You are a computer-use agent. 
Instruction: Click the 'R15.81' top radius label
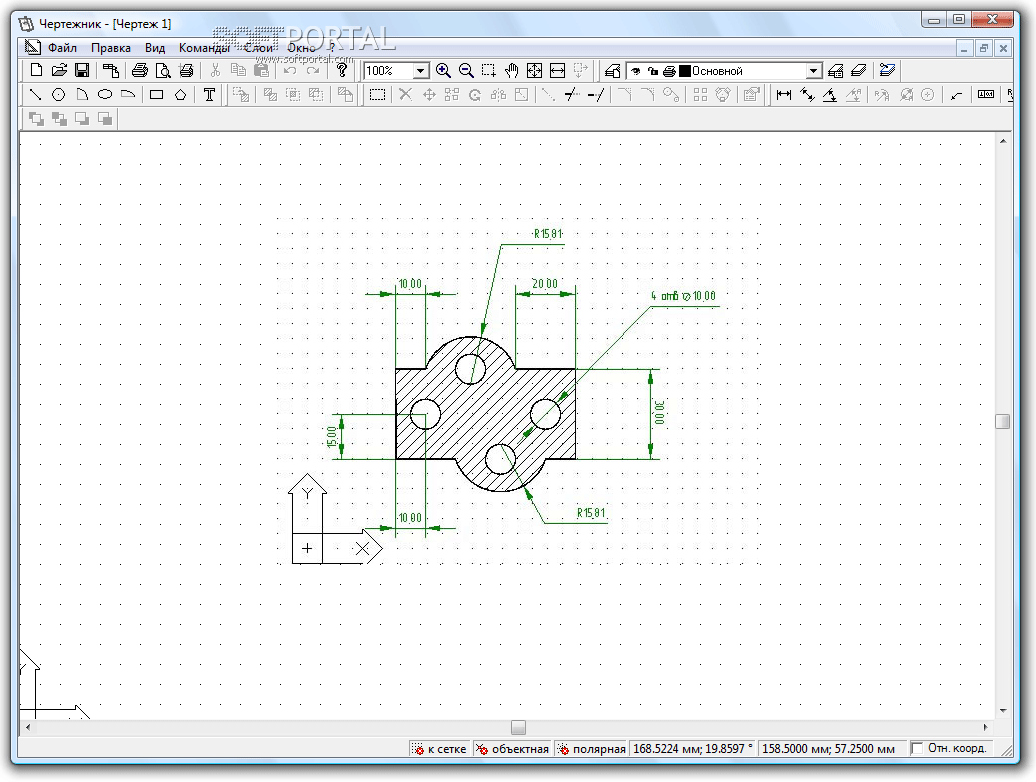(548, 234)
